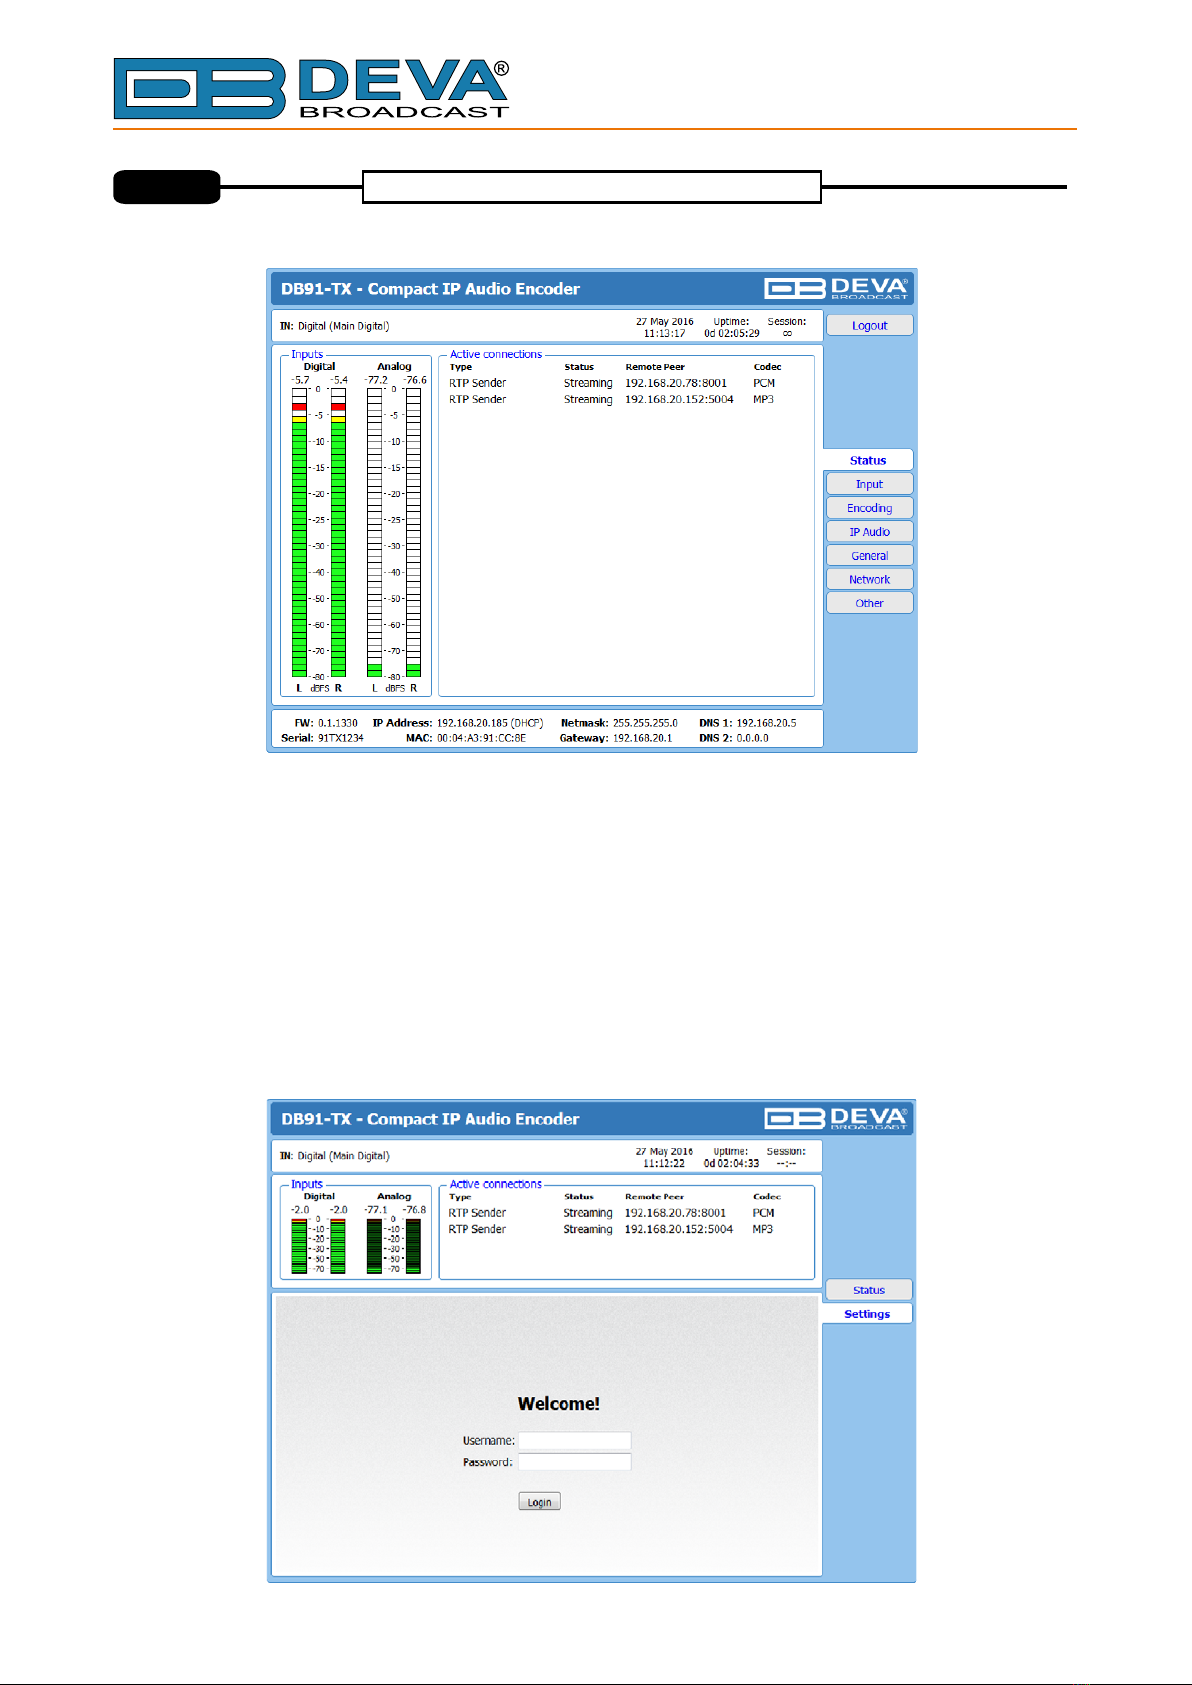1192x1685 pixels.
Task: Click the firmware version 0.1.1330
Action: tap(338, 723)
